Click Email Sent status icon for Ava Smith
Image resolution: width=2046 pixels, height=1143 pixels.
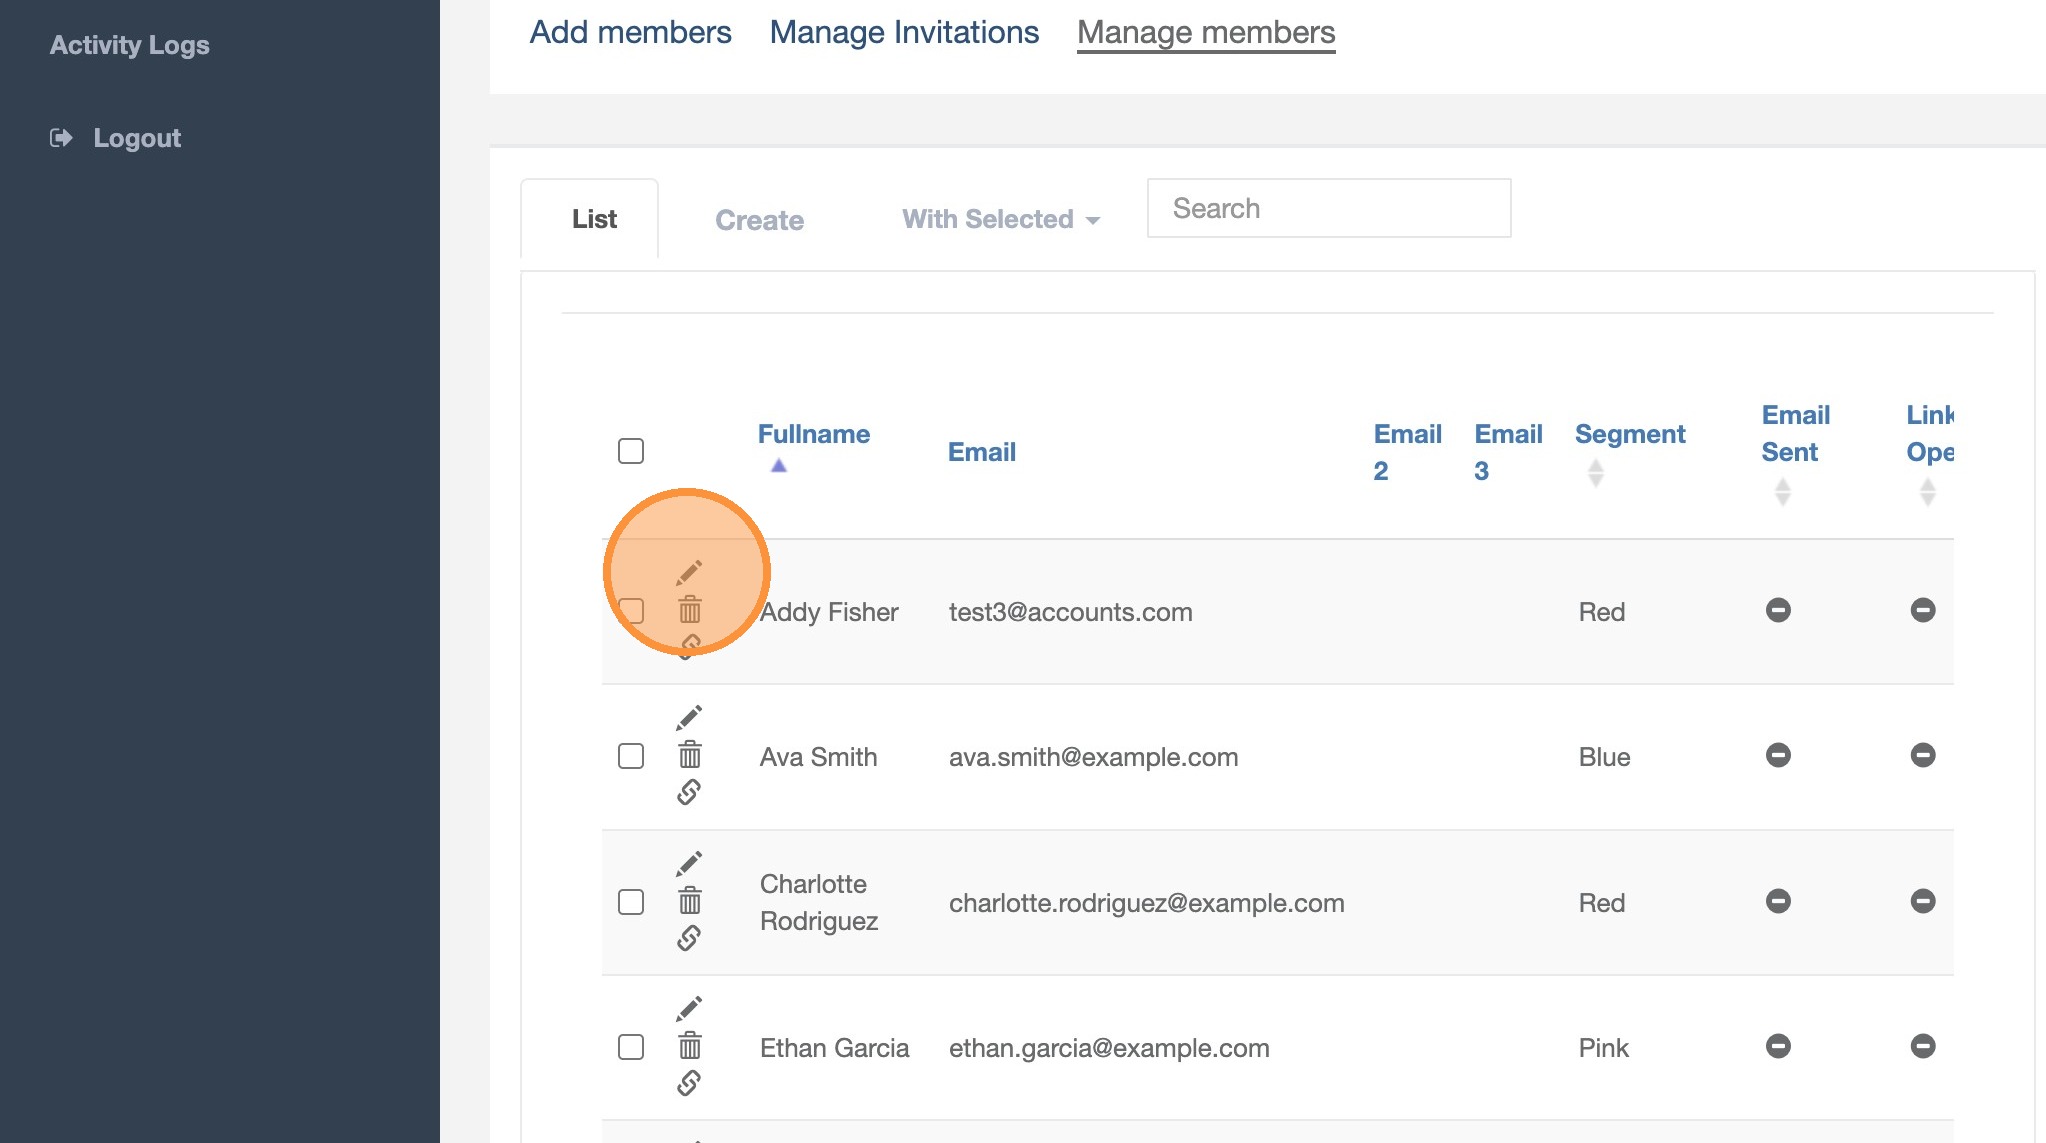1777,755
